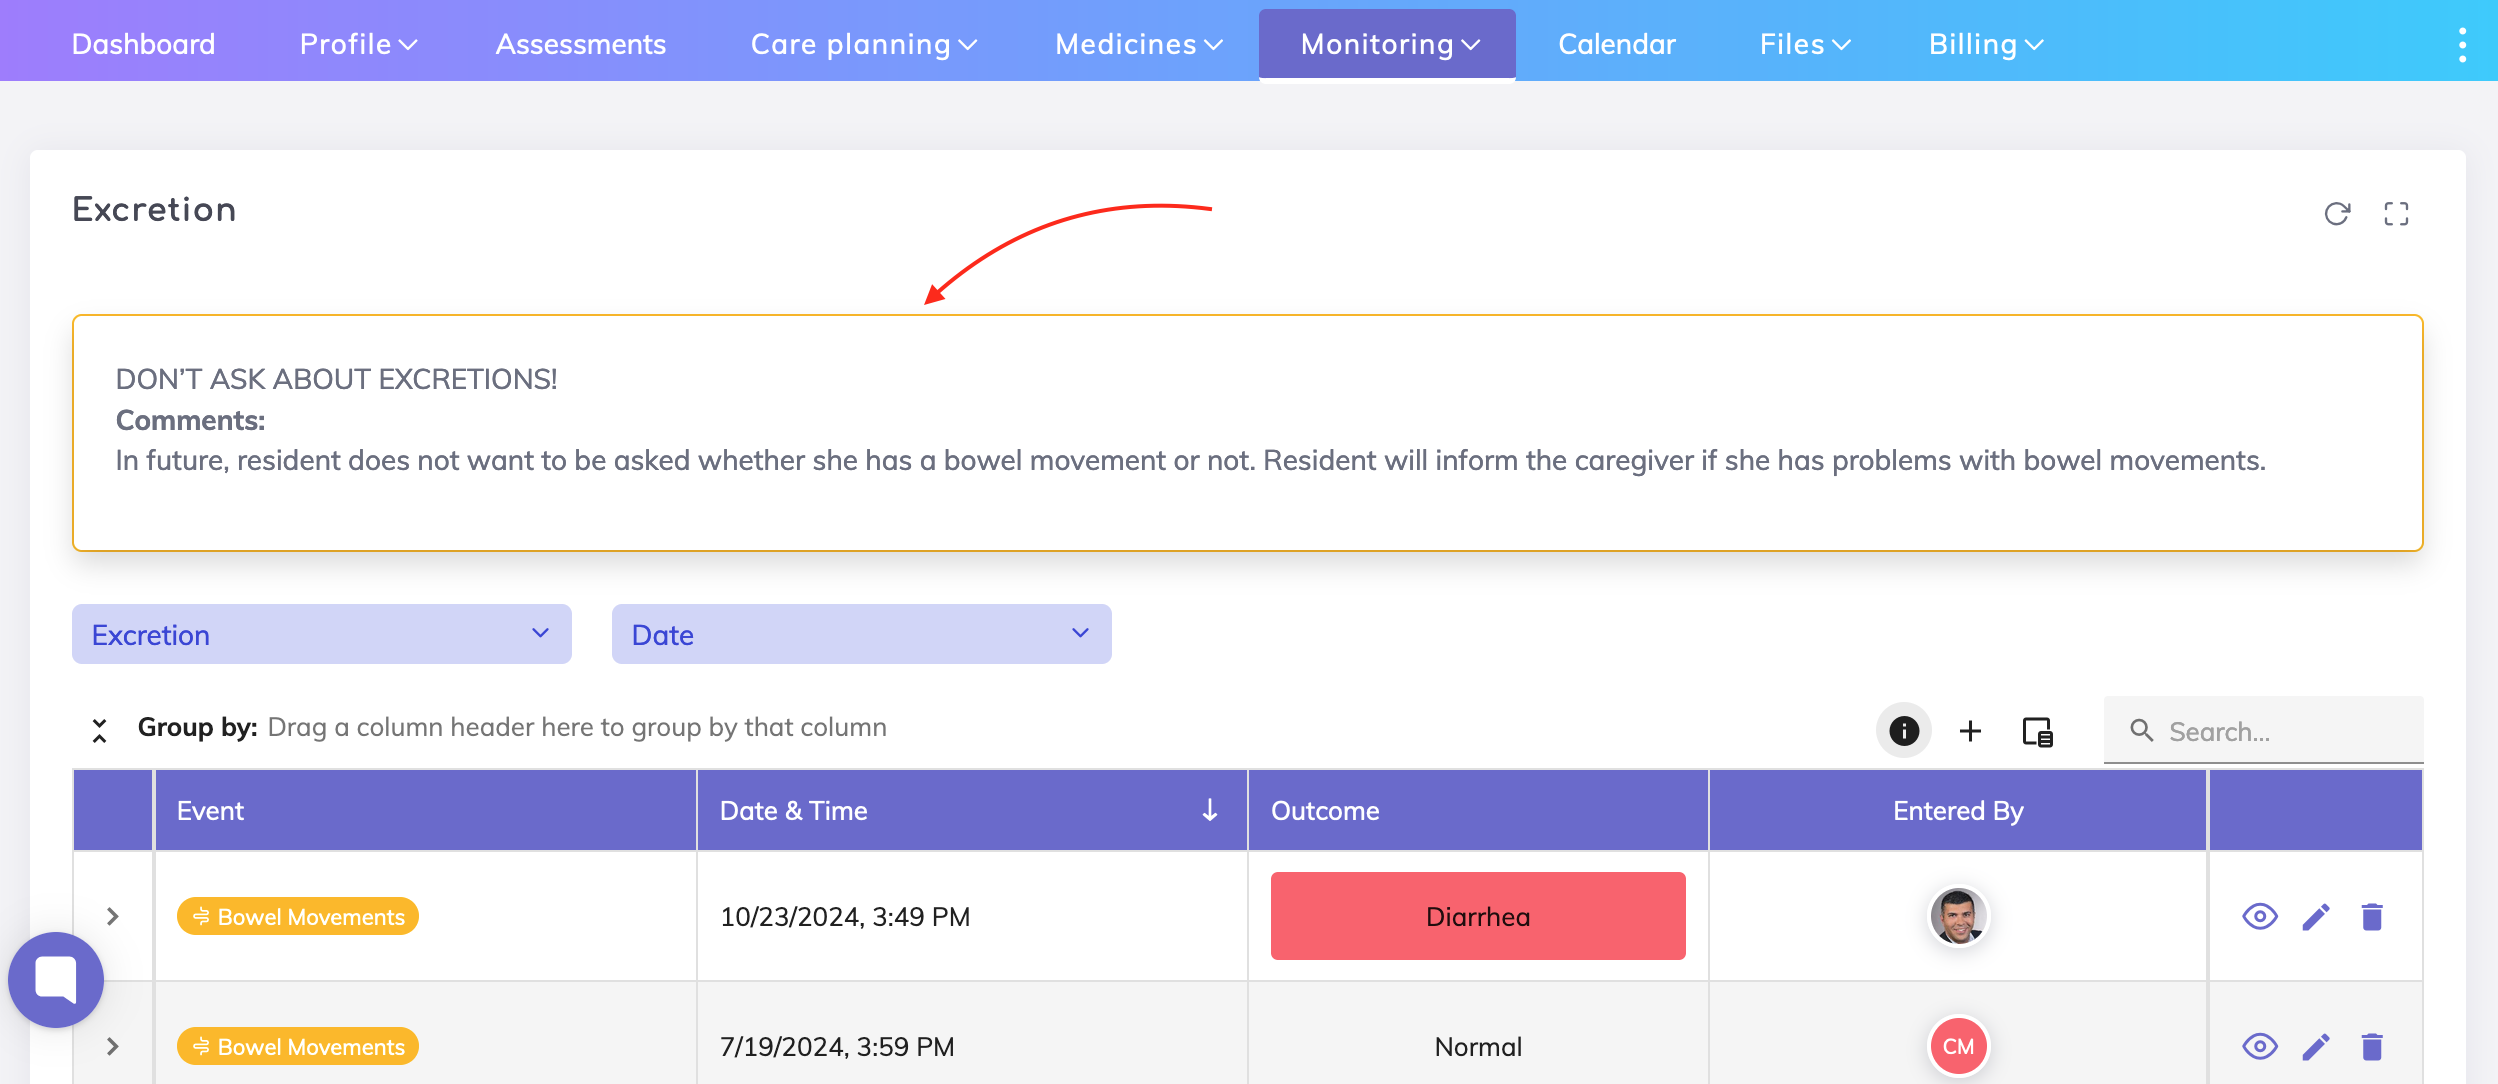Viewport: 2498px width, 1084px height.
Task: Open the Care planning menu
Action: click(x=862, y=44)
